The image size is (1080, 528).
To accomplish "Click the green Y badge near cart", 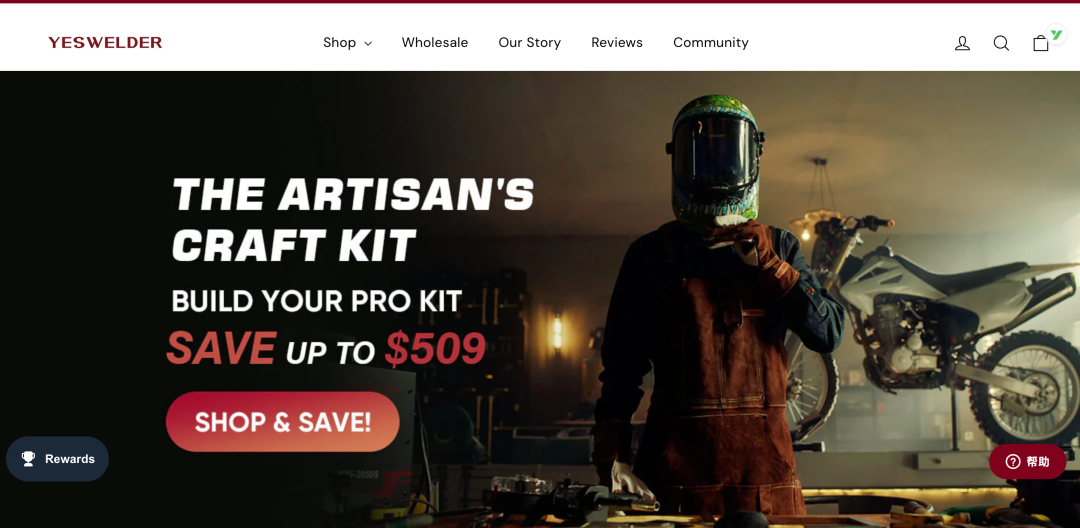I will point(1057,34).
